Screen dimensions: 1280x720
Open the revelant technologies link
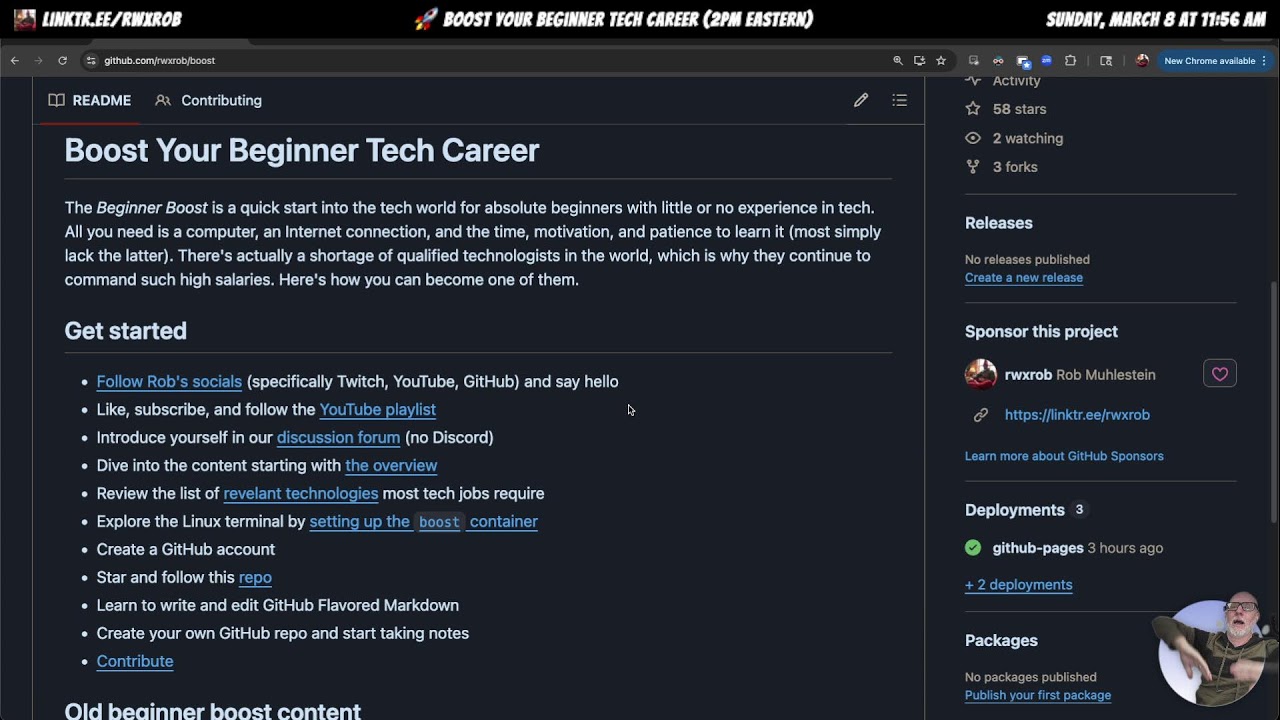click(x=301, y=493)
